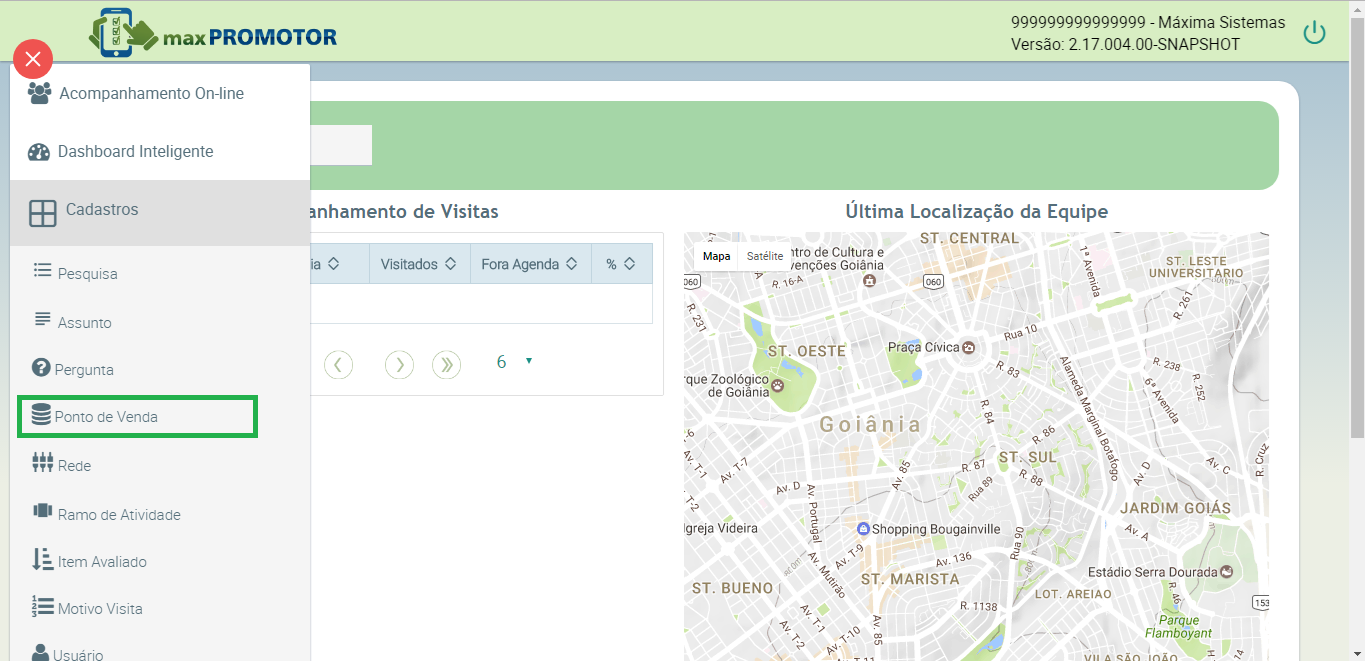This screenshot has height=661, width=1365.
Task: Switch map to Satélite view
Action: pyautogui.click(x=765, y=256)
